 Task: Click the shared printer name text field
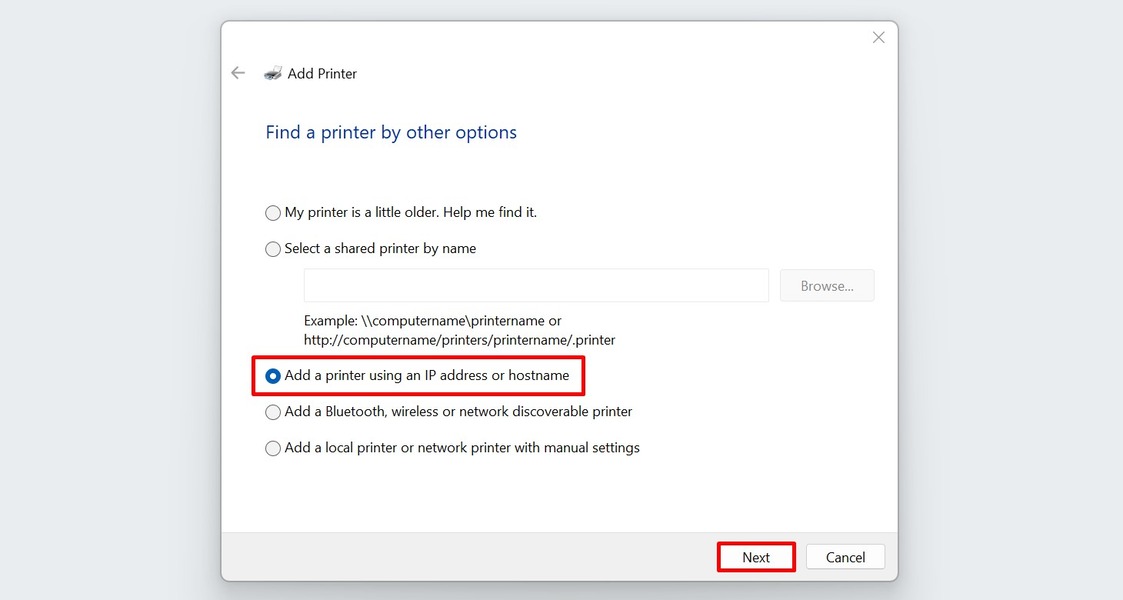[x=536, y=285]
